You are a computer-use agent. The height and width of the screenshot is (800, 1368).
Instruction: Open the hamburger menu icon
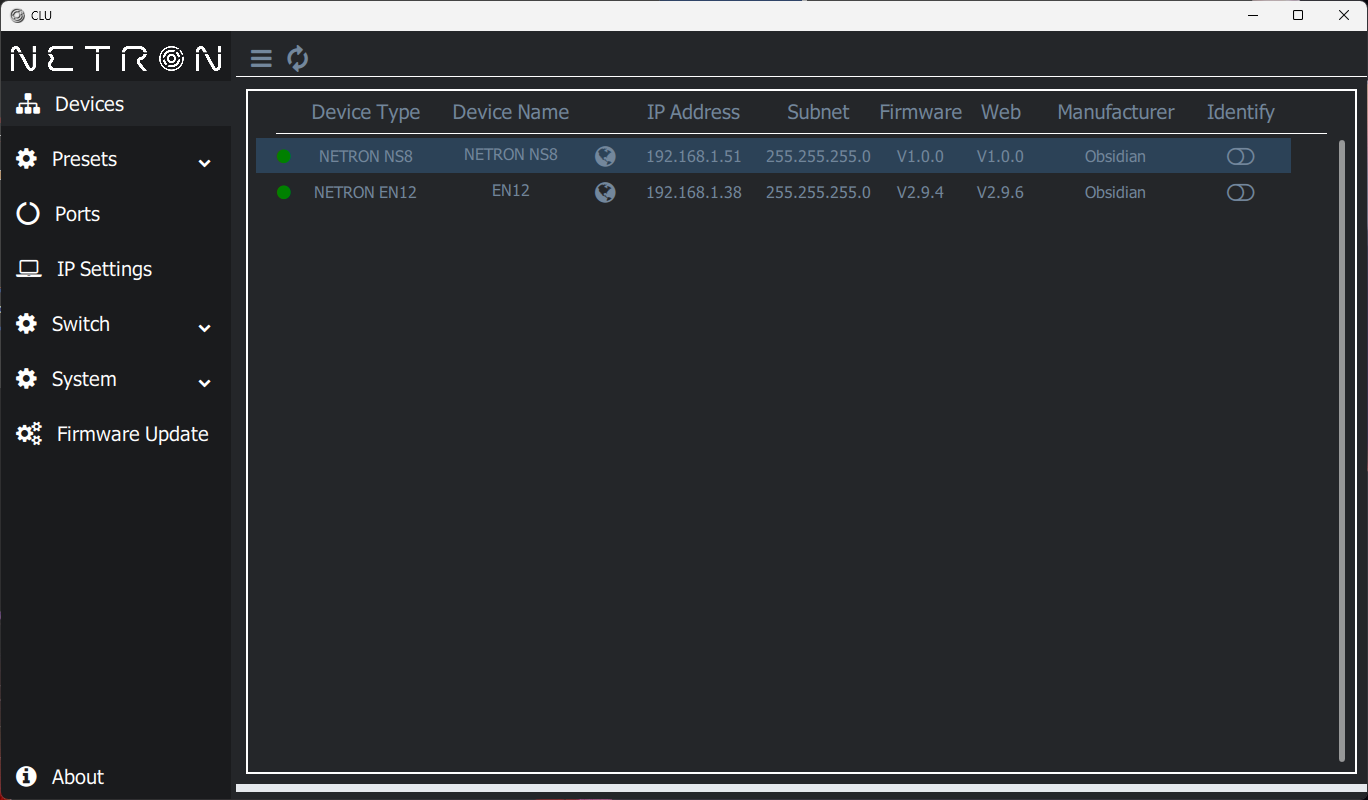coord(261,59)
